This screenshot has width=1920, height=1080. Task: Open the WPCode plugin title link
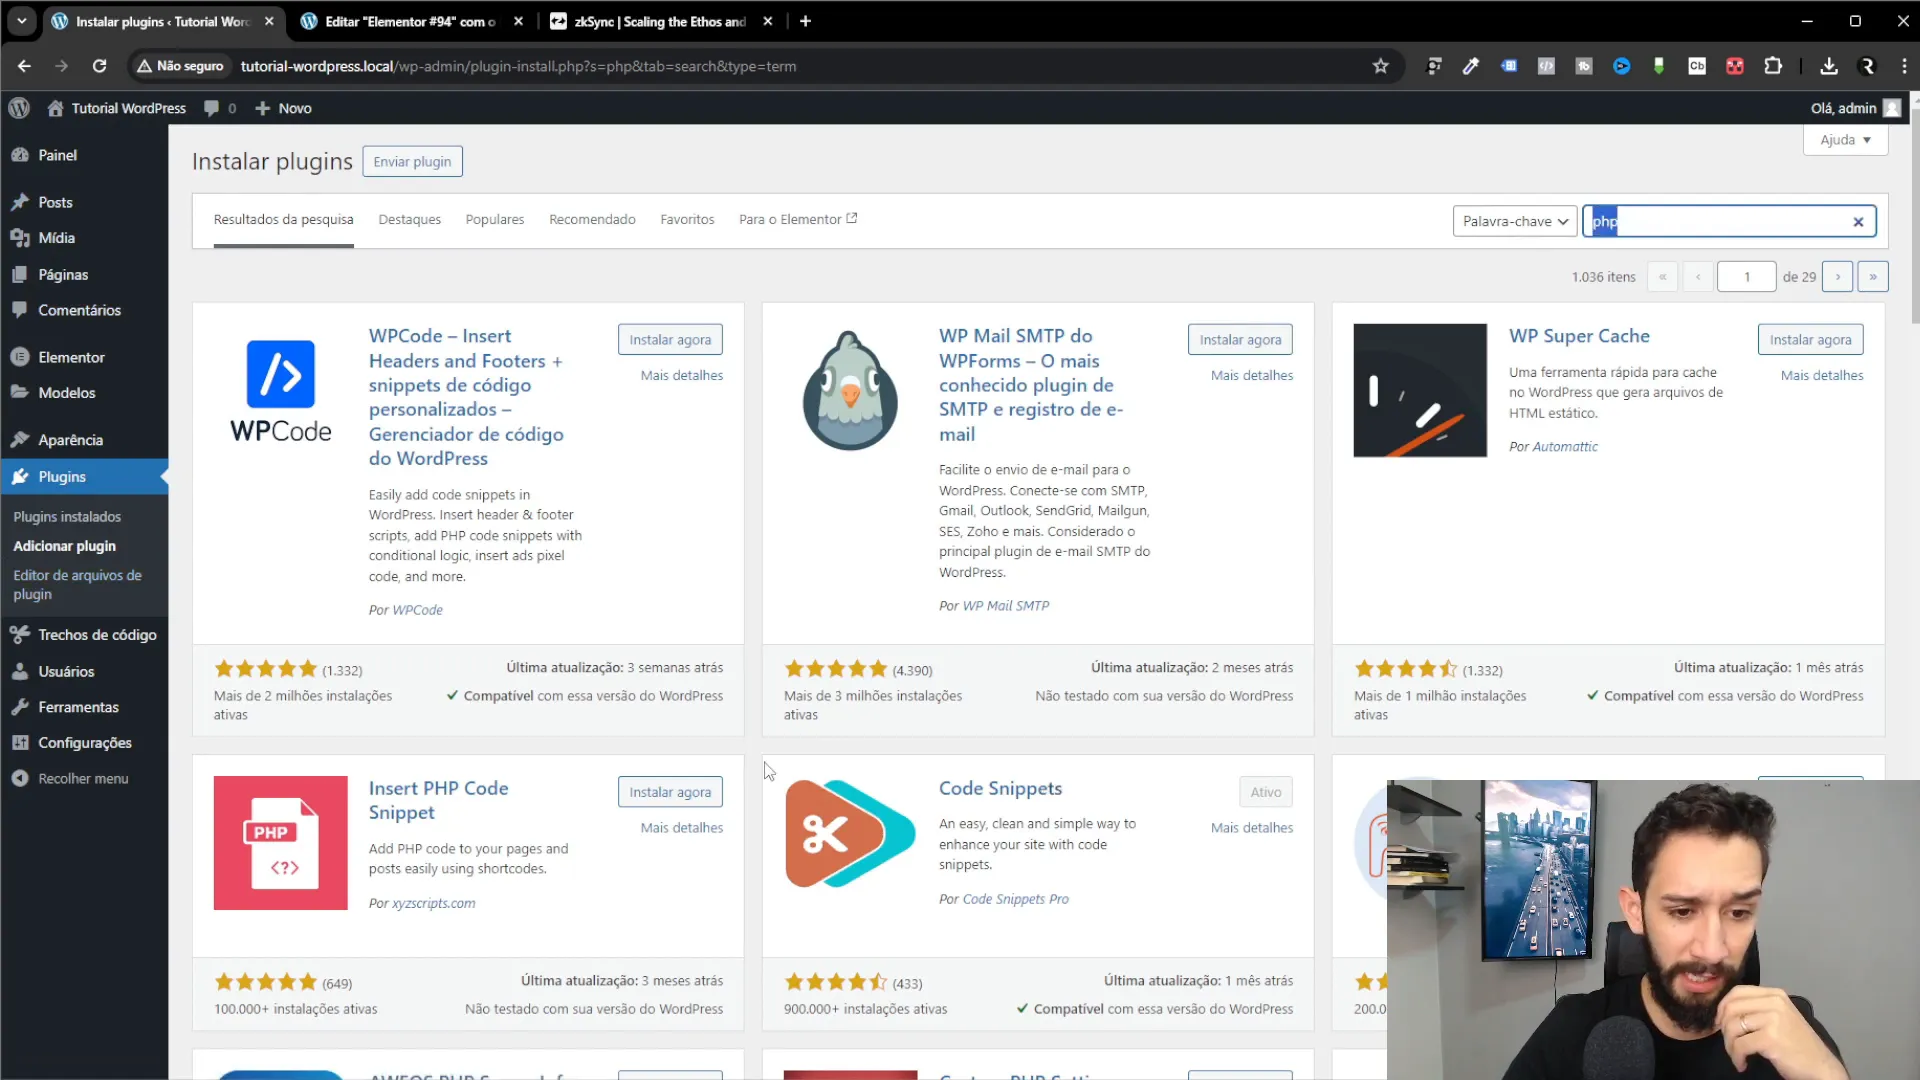coord(466,397)
